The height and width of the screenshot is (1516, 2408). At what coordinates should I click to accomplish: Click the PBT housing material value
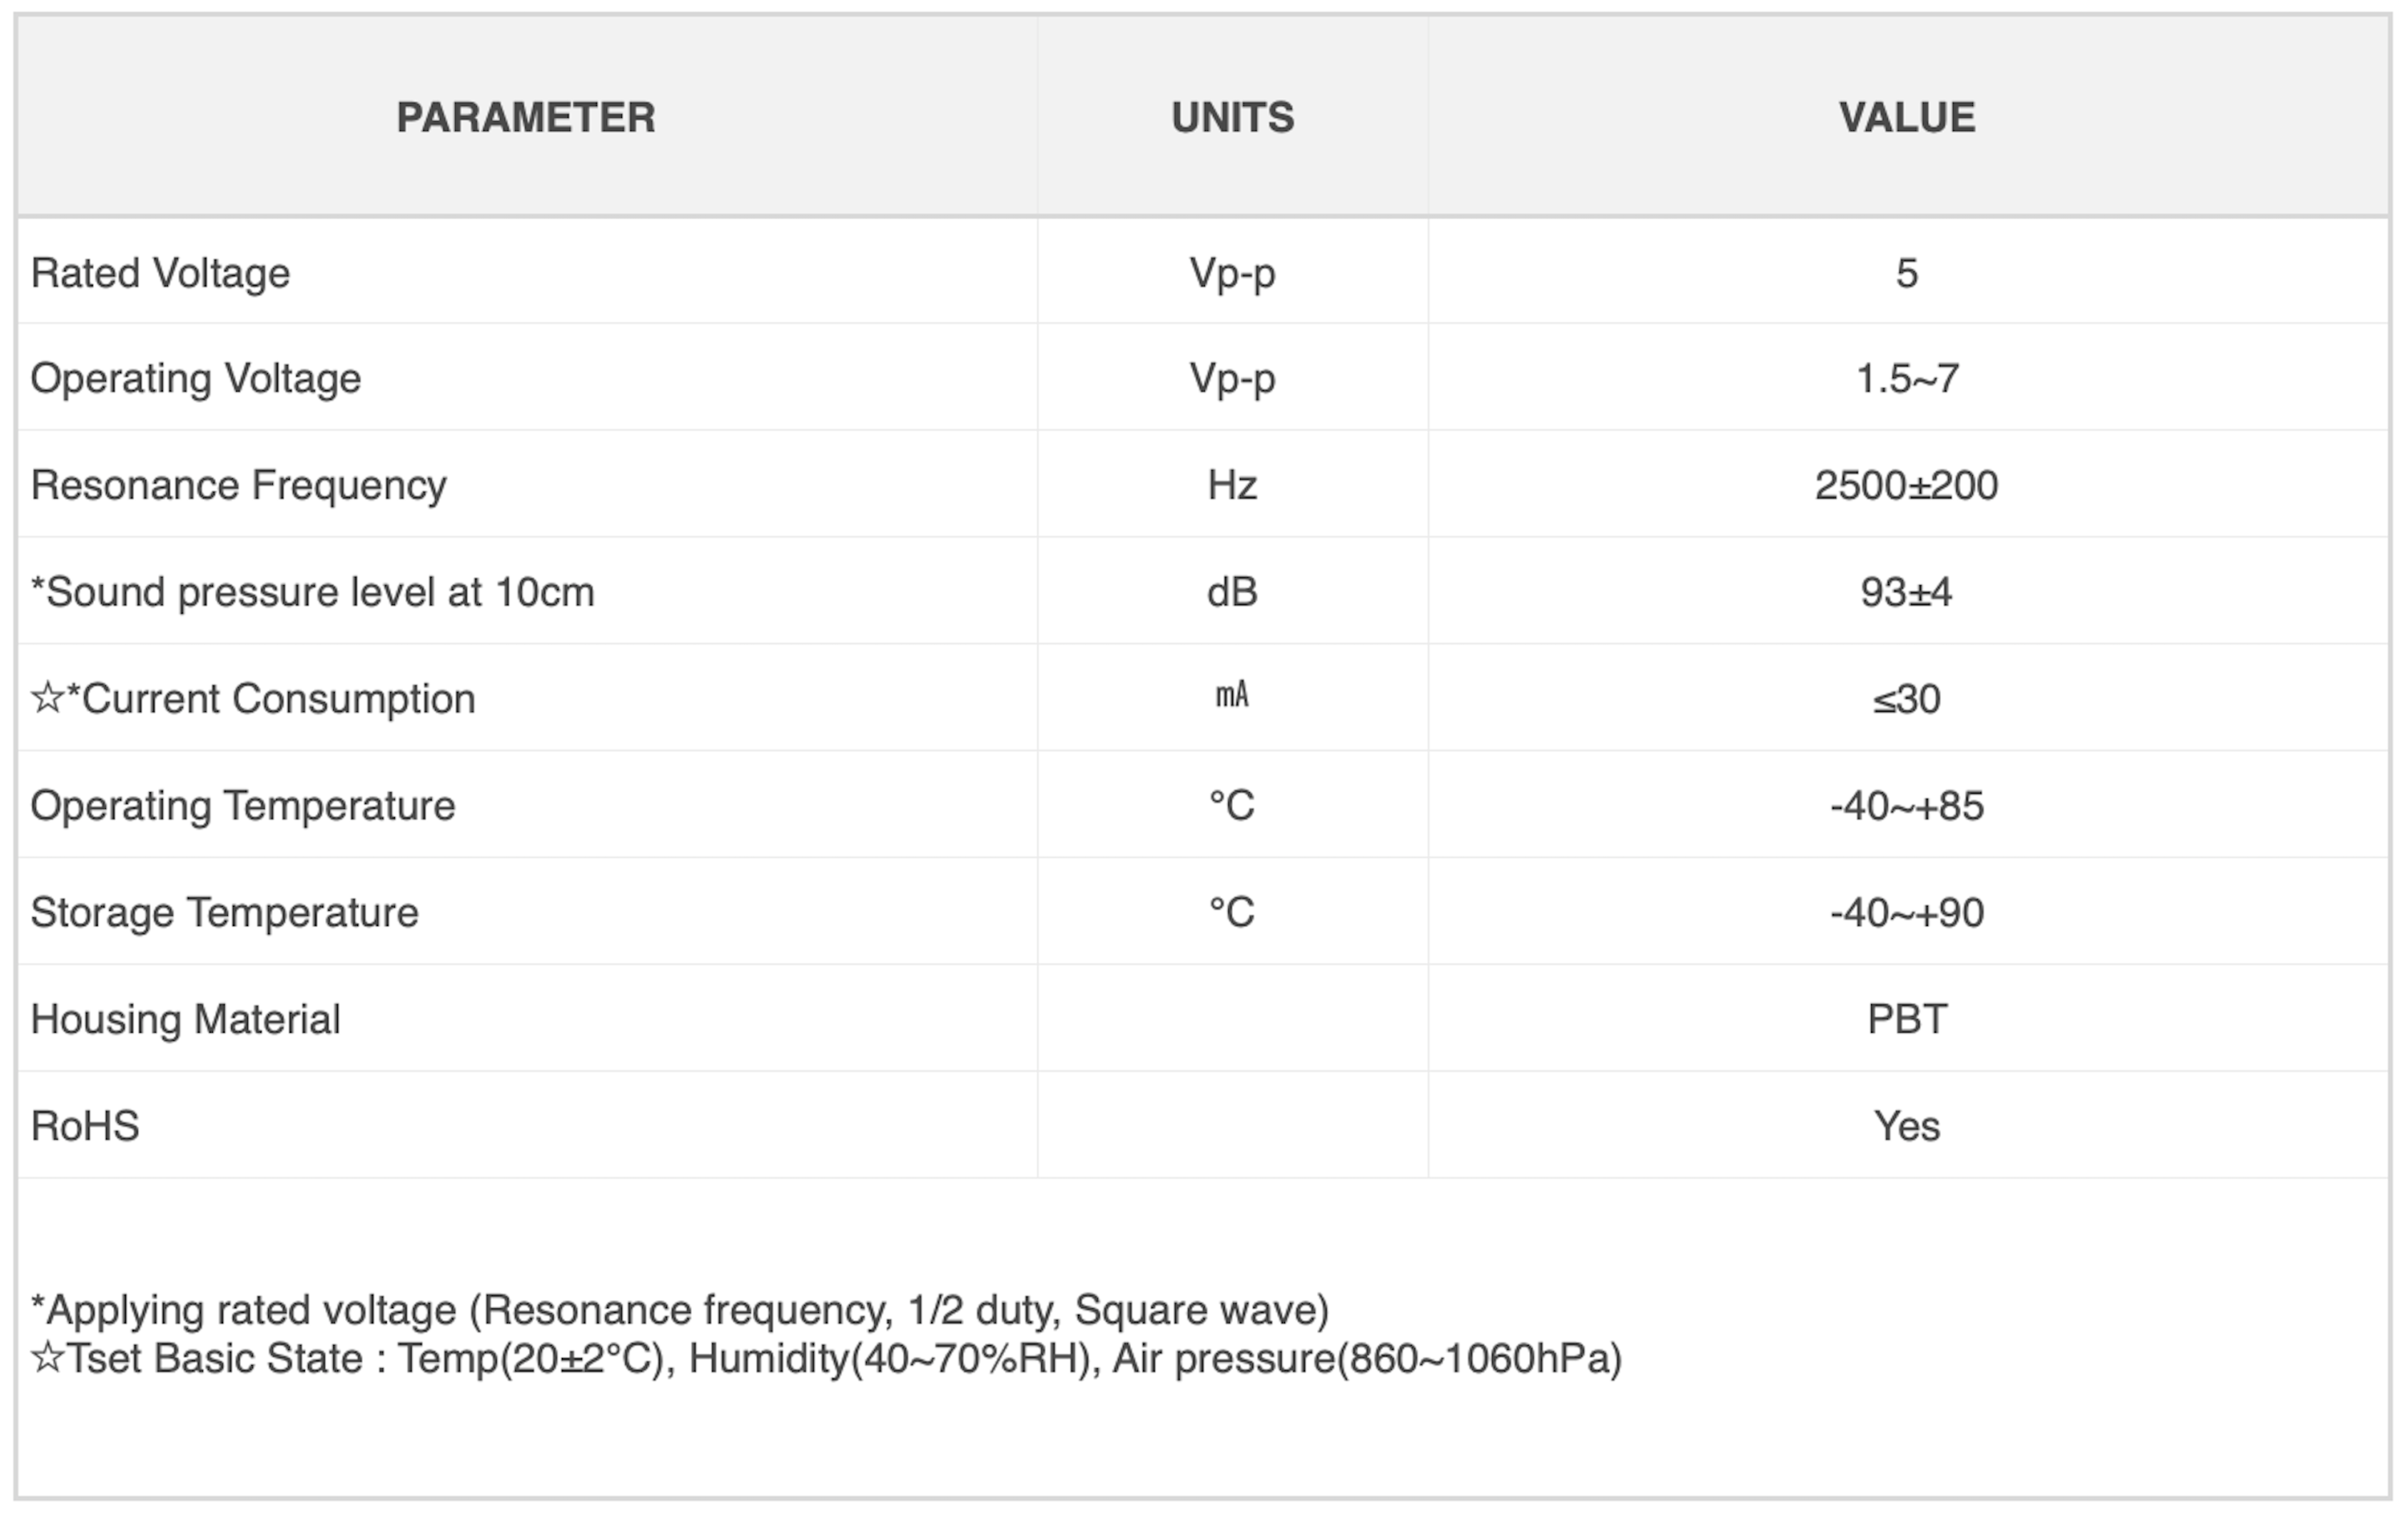[x=1907, y=1020]
